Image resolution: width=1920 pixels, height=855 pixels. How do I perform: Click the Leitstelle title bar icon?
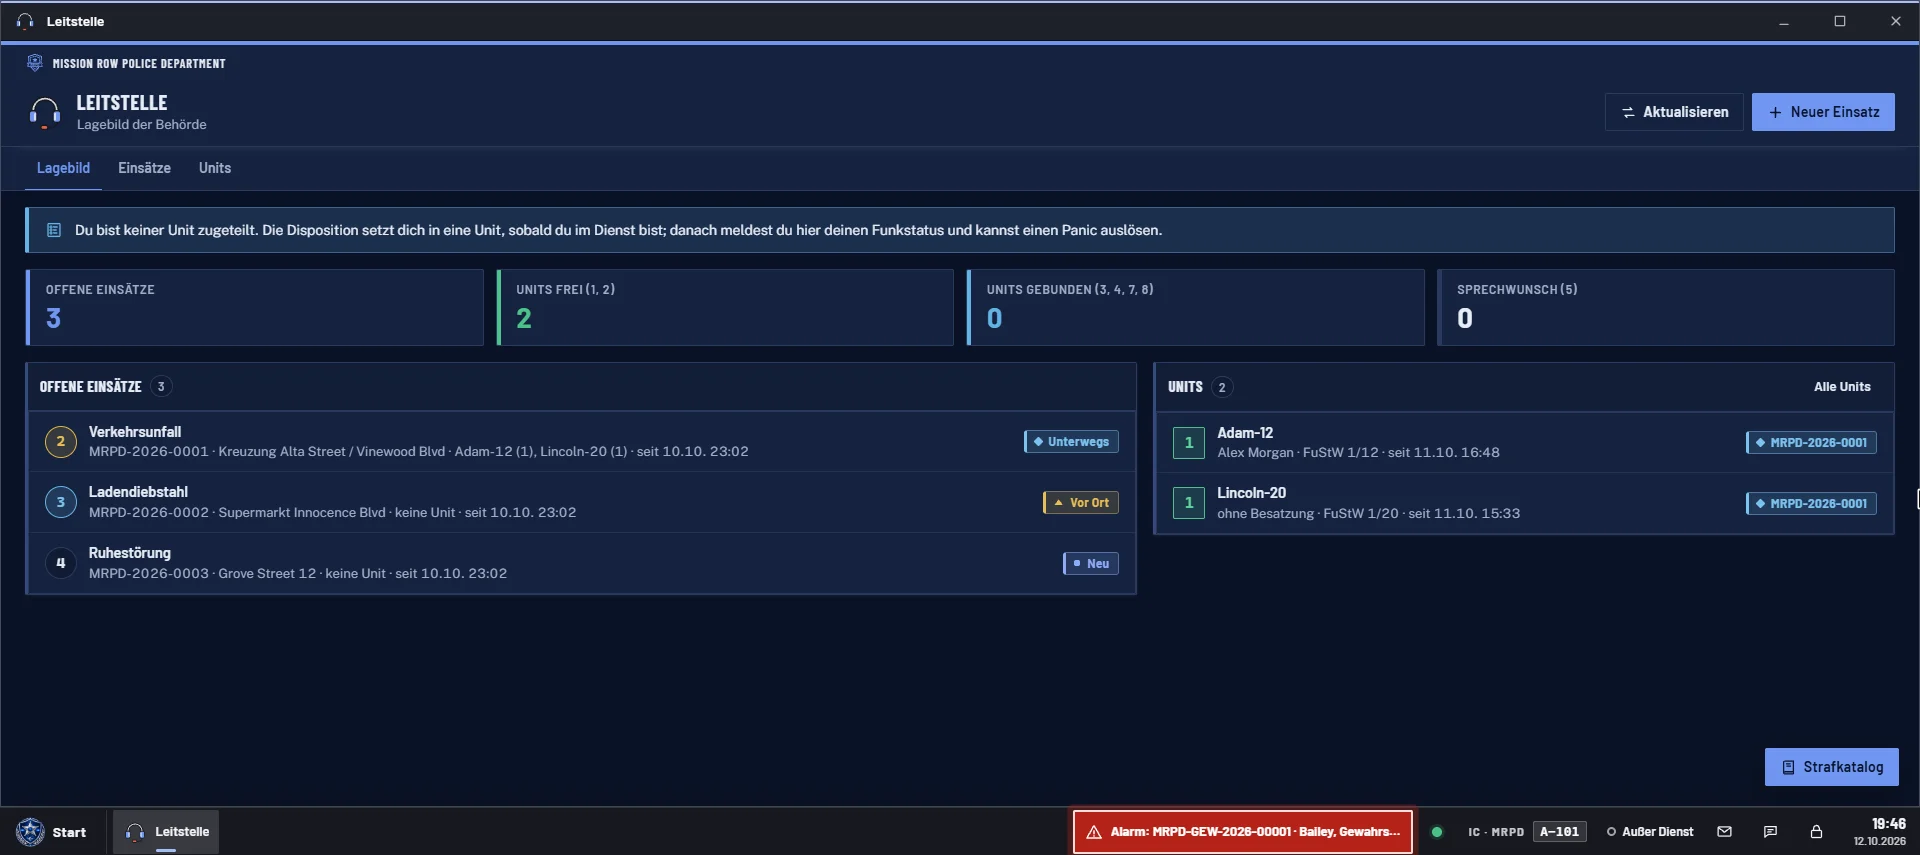tap(25, 21)
